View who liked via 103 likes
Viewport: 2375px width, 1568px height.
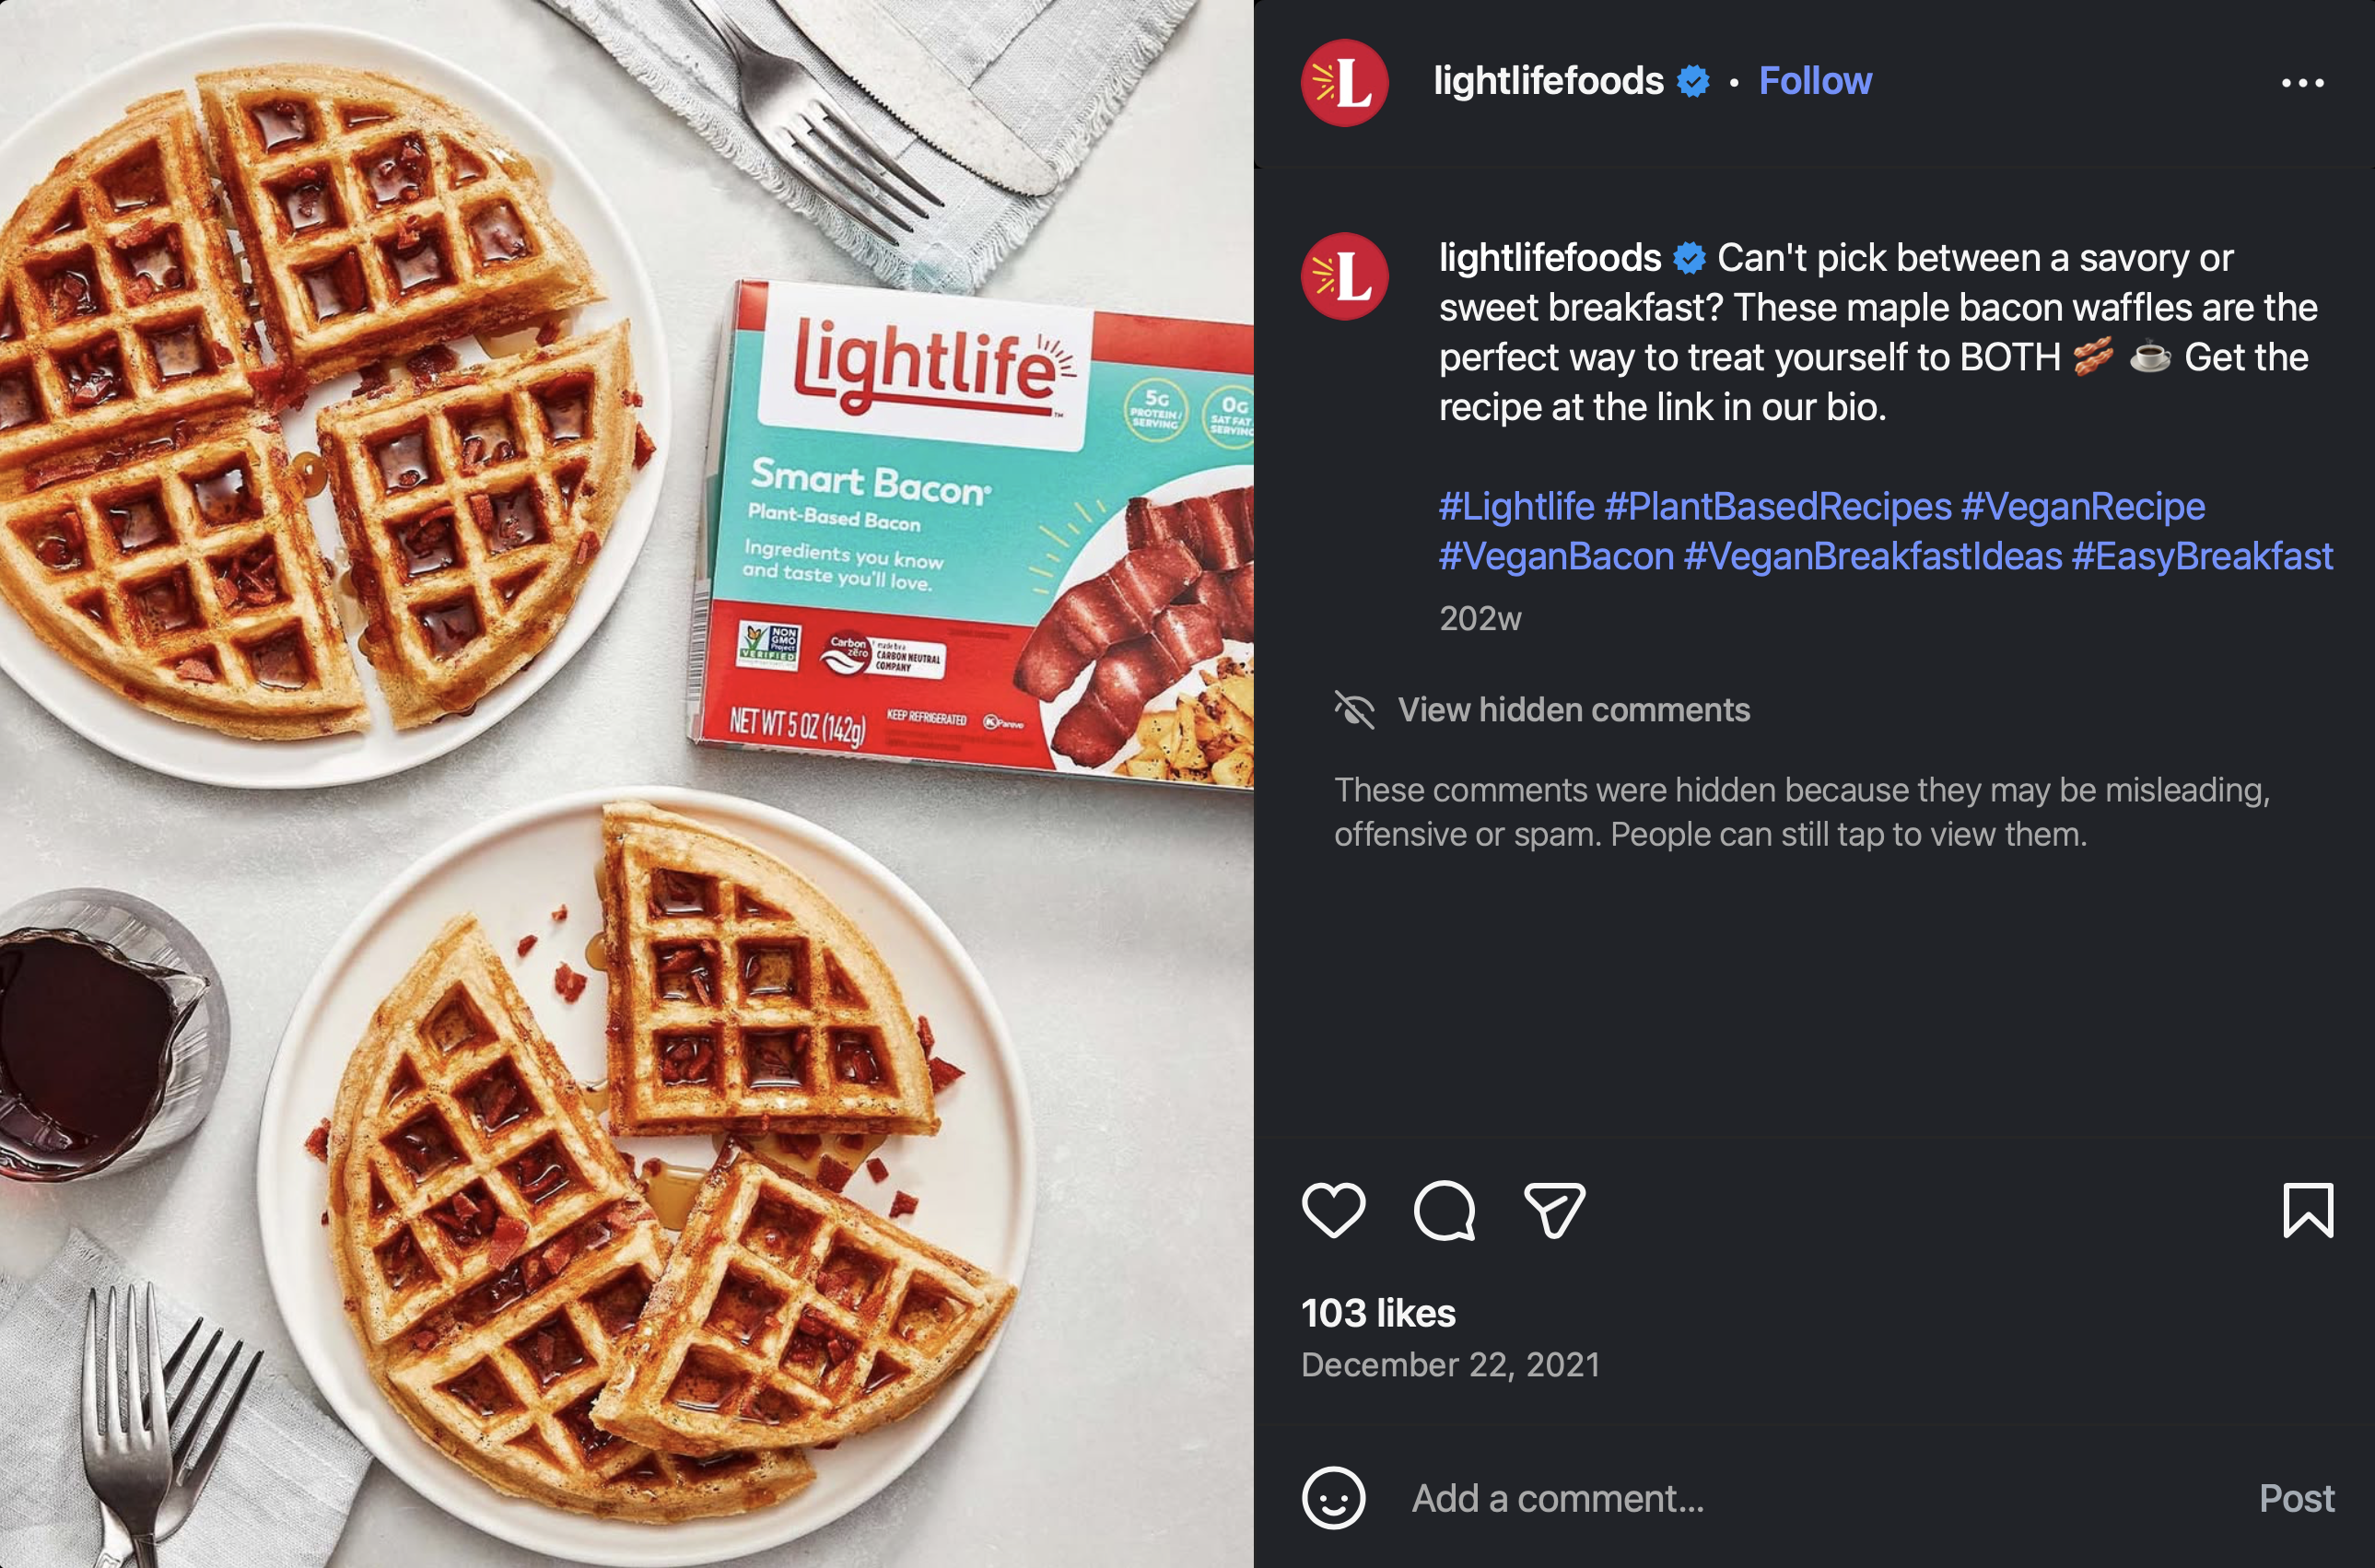(1378, 1313)
